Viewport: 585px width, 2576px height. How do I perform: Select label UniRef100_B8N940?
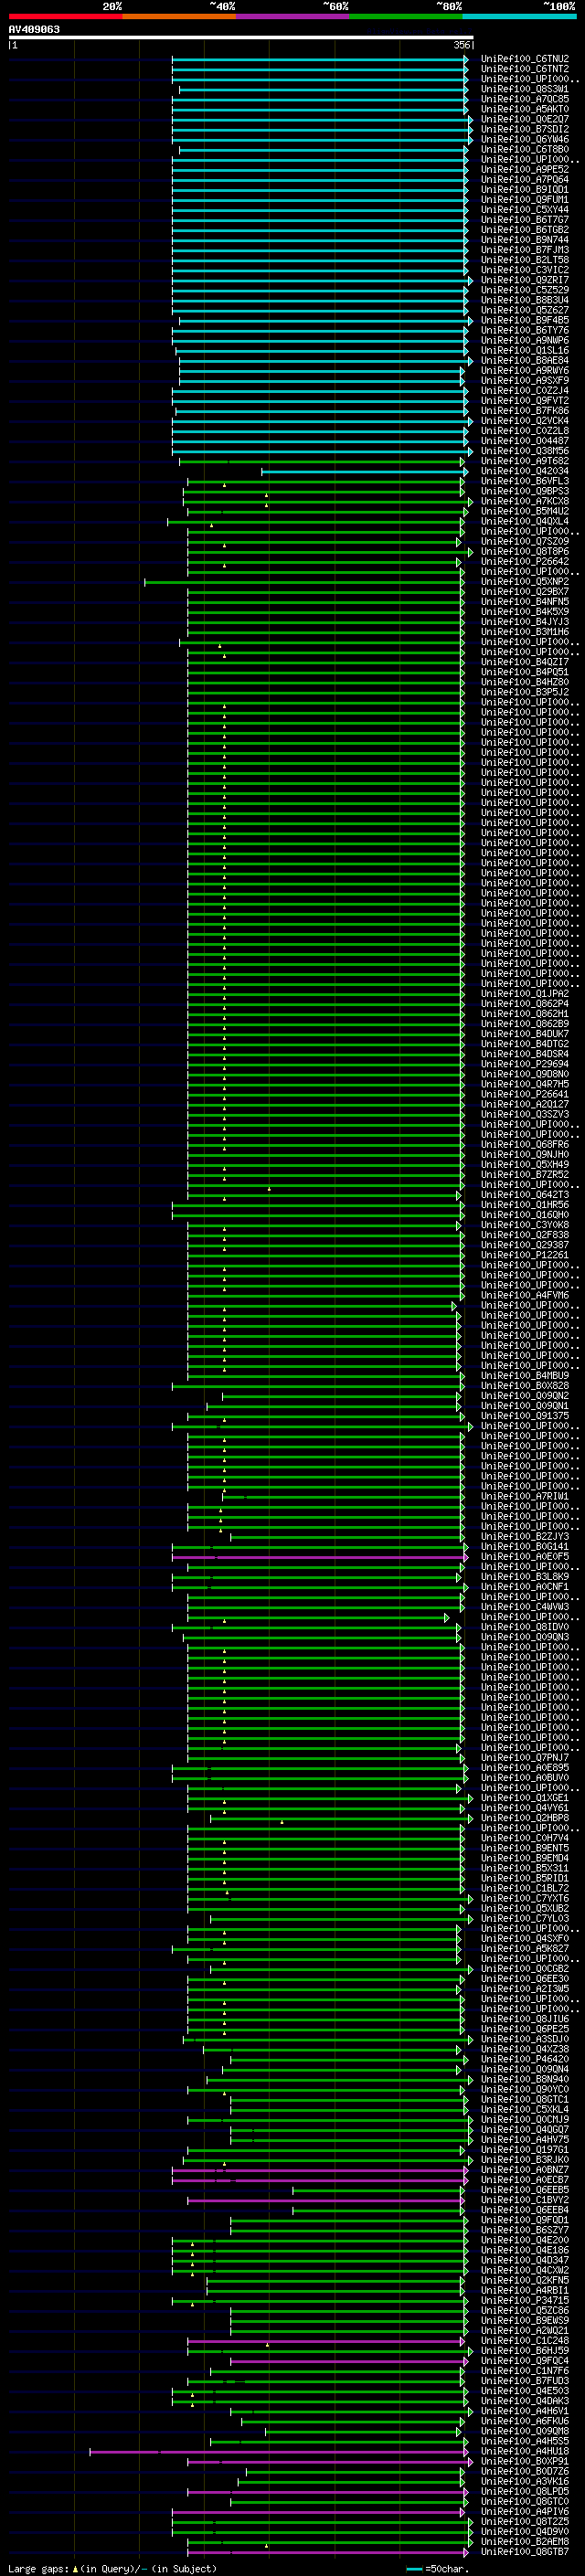pos(524,2078)
